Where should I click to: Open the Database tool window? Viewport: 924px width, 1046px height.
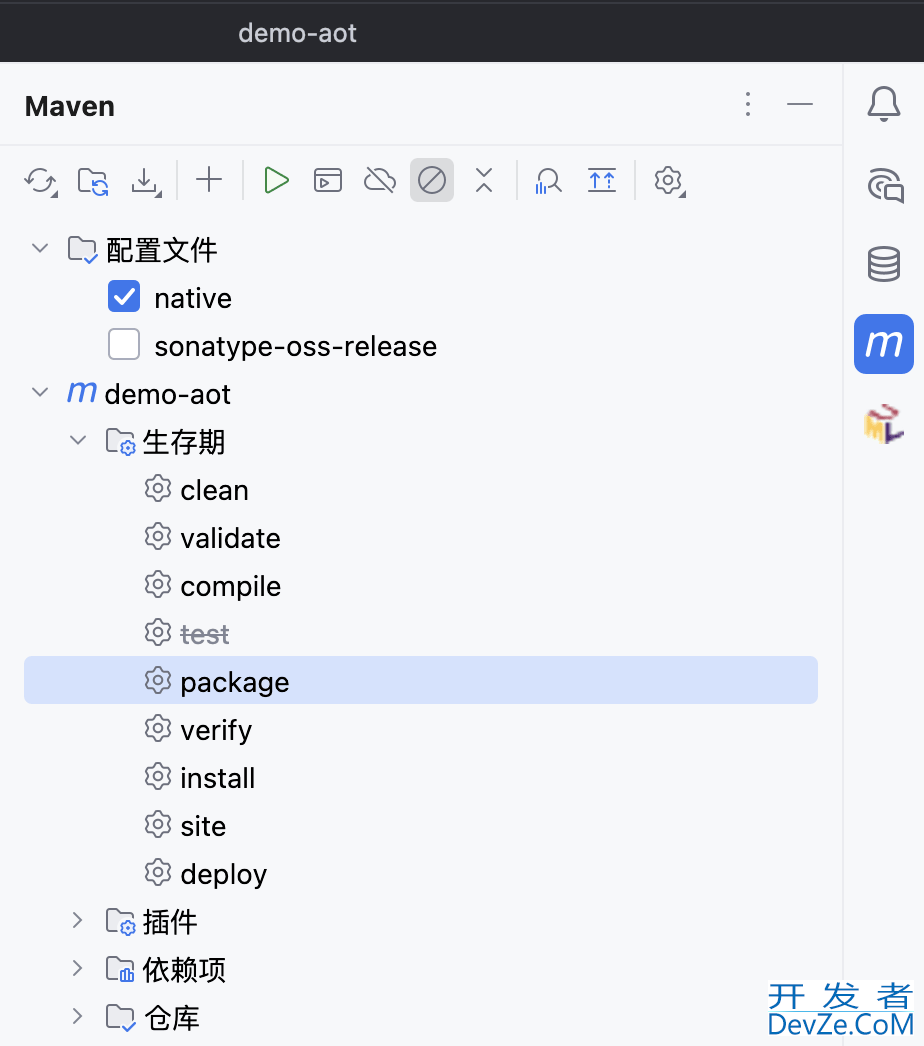(883, 265)
